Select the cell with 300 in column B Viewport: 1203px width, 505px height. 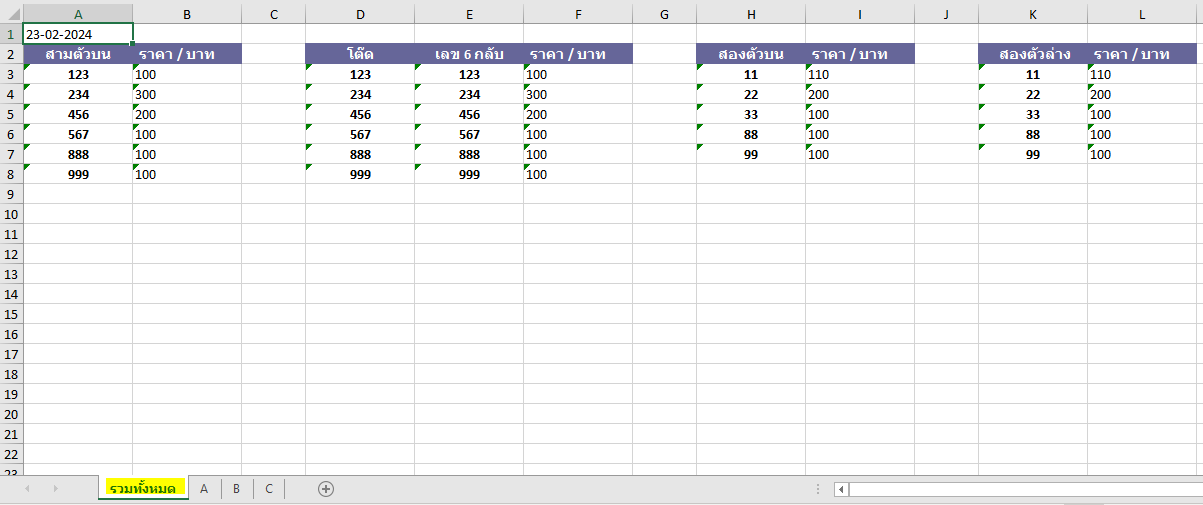(x=187, y=94)
